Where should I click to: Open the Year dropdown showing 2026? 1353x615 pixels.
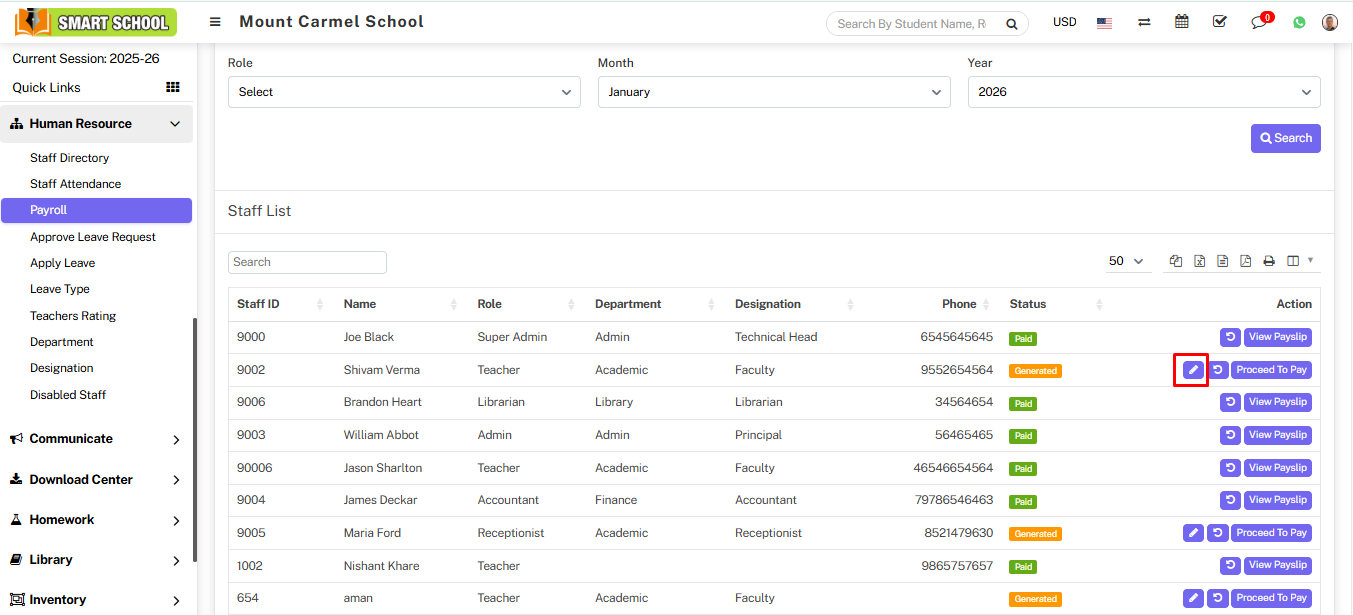(1143, 92)
